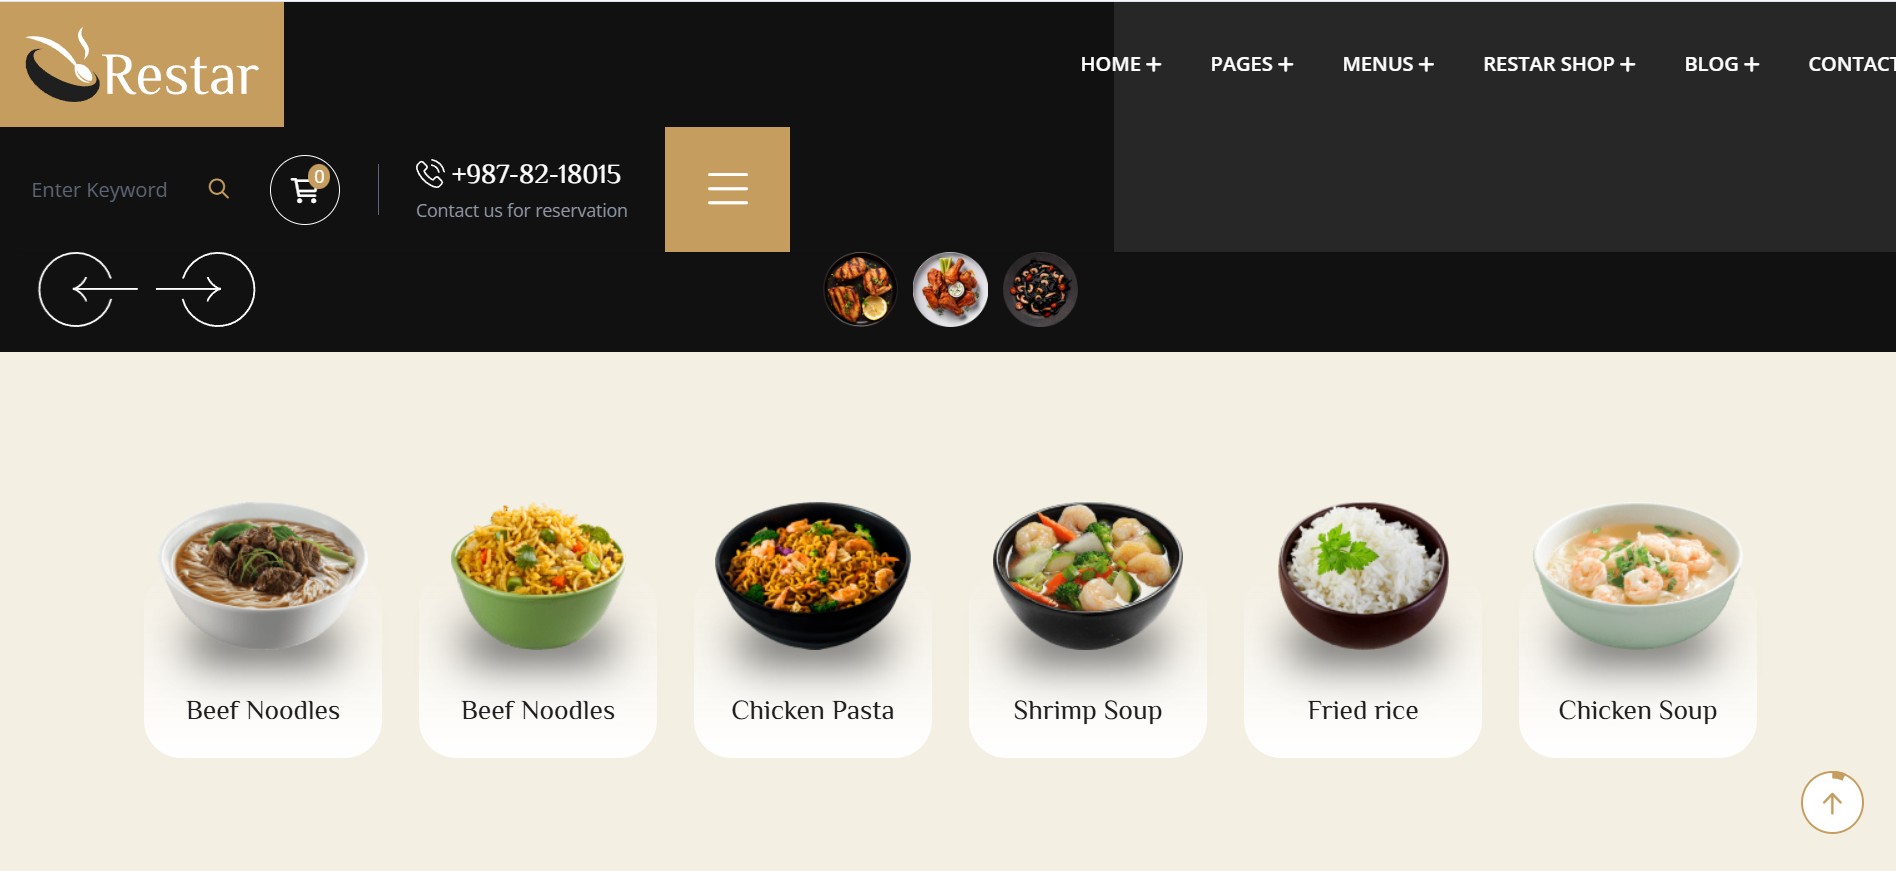Click the scroll-to-top arrow button
This screenshot has height=871, width=1896.
point(1832,802)
